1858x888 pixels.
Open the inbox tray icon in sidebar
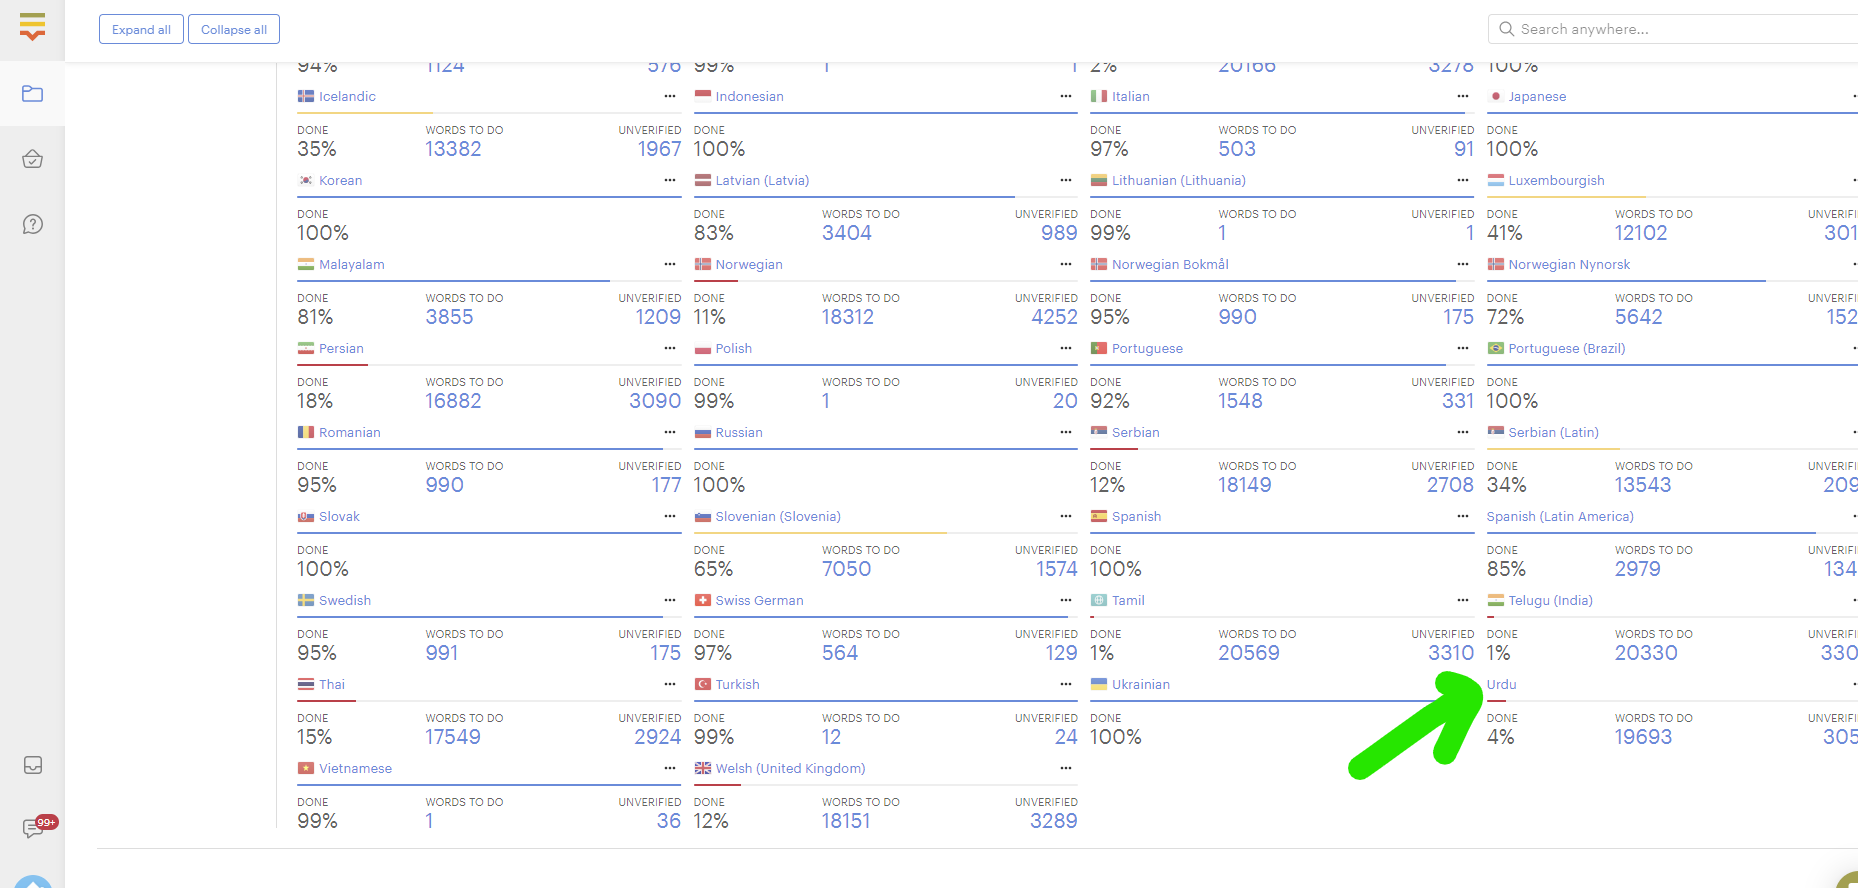pos(32,765)
